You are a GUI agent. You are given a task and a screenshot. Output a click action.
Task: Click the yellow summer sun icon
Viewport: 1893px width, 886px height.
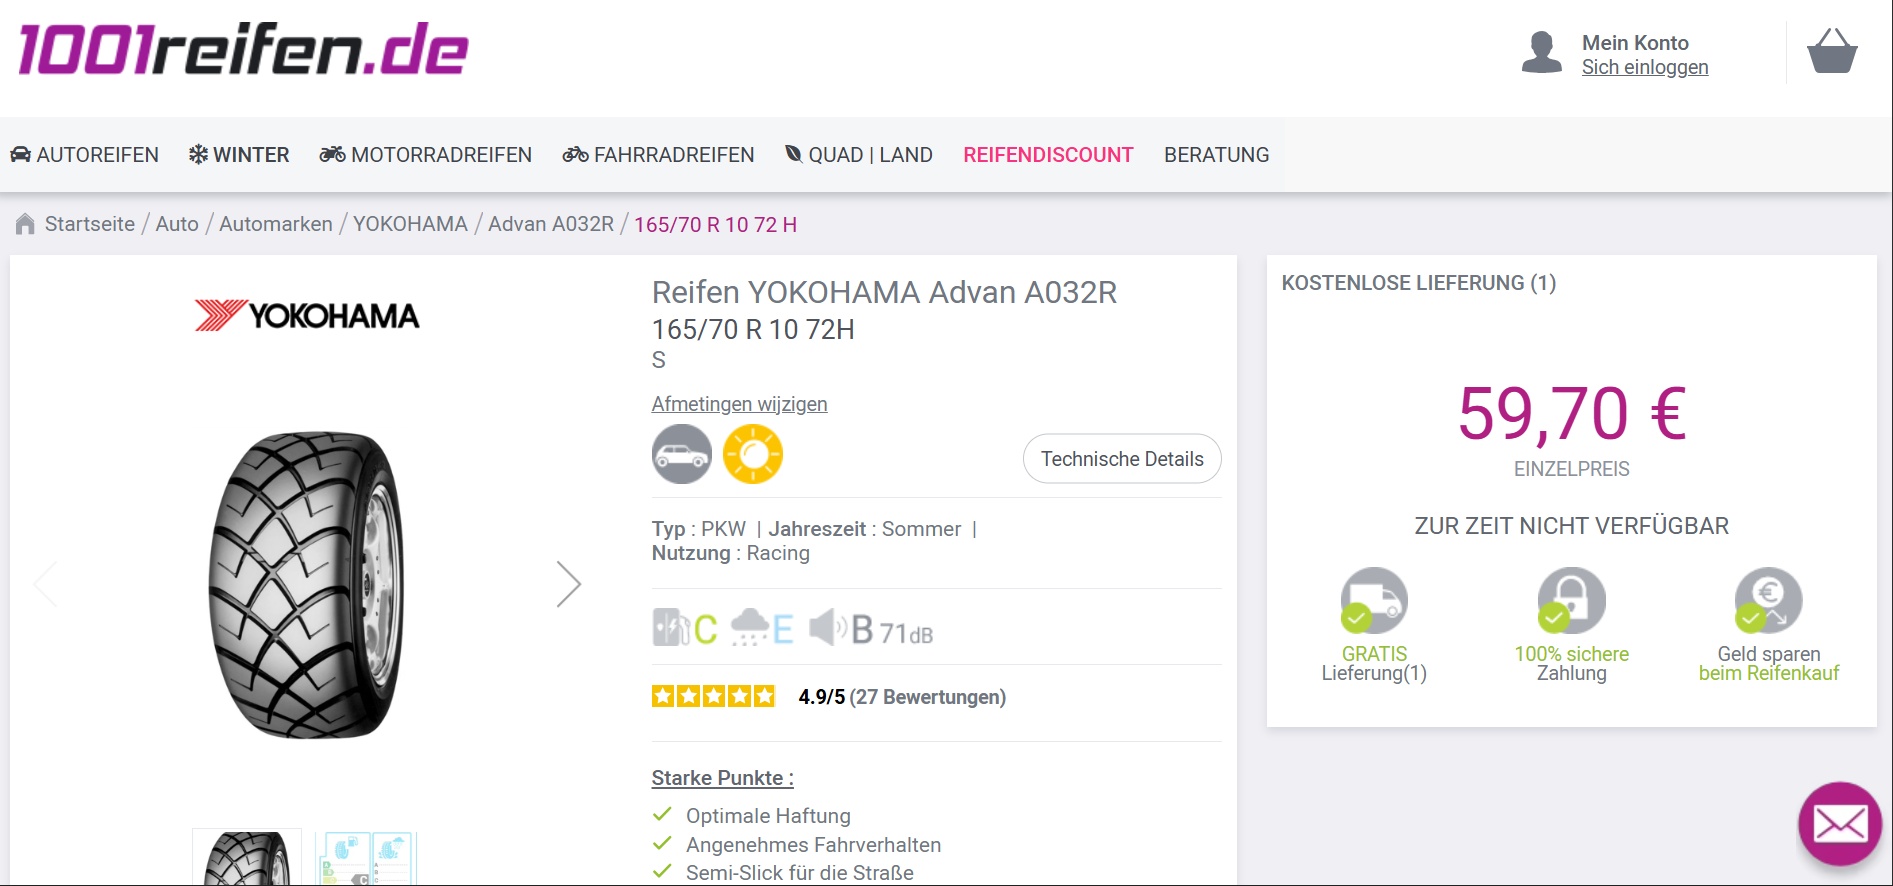click(752, 455)
